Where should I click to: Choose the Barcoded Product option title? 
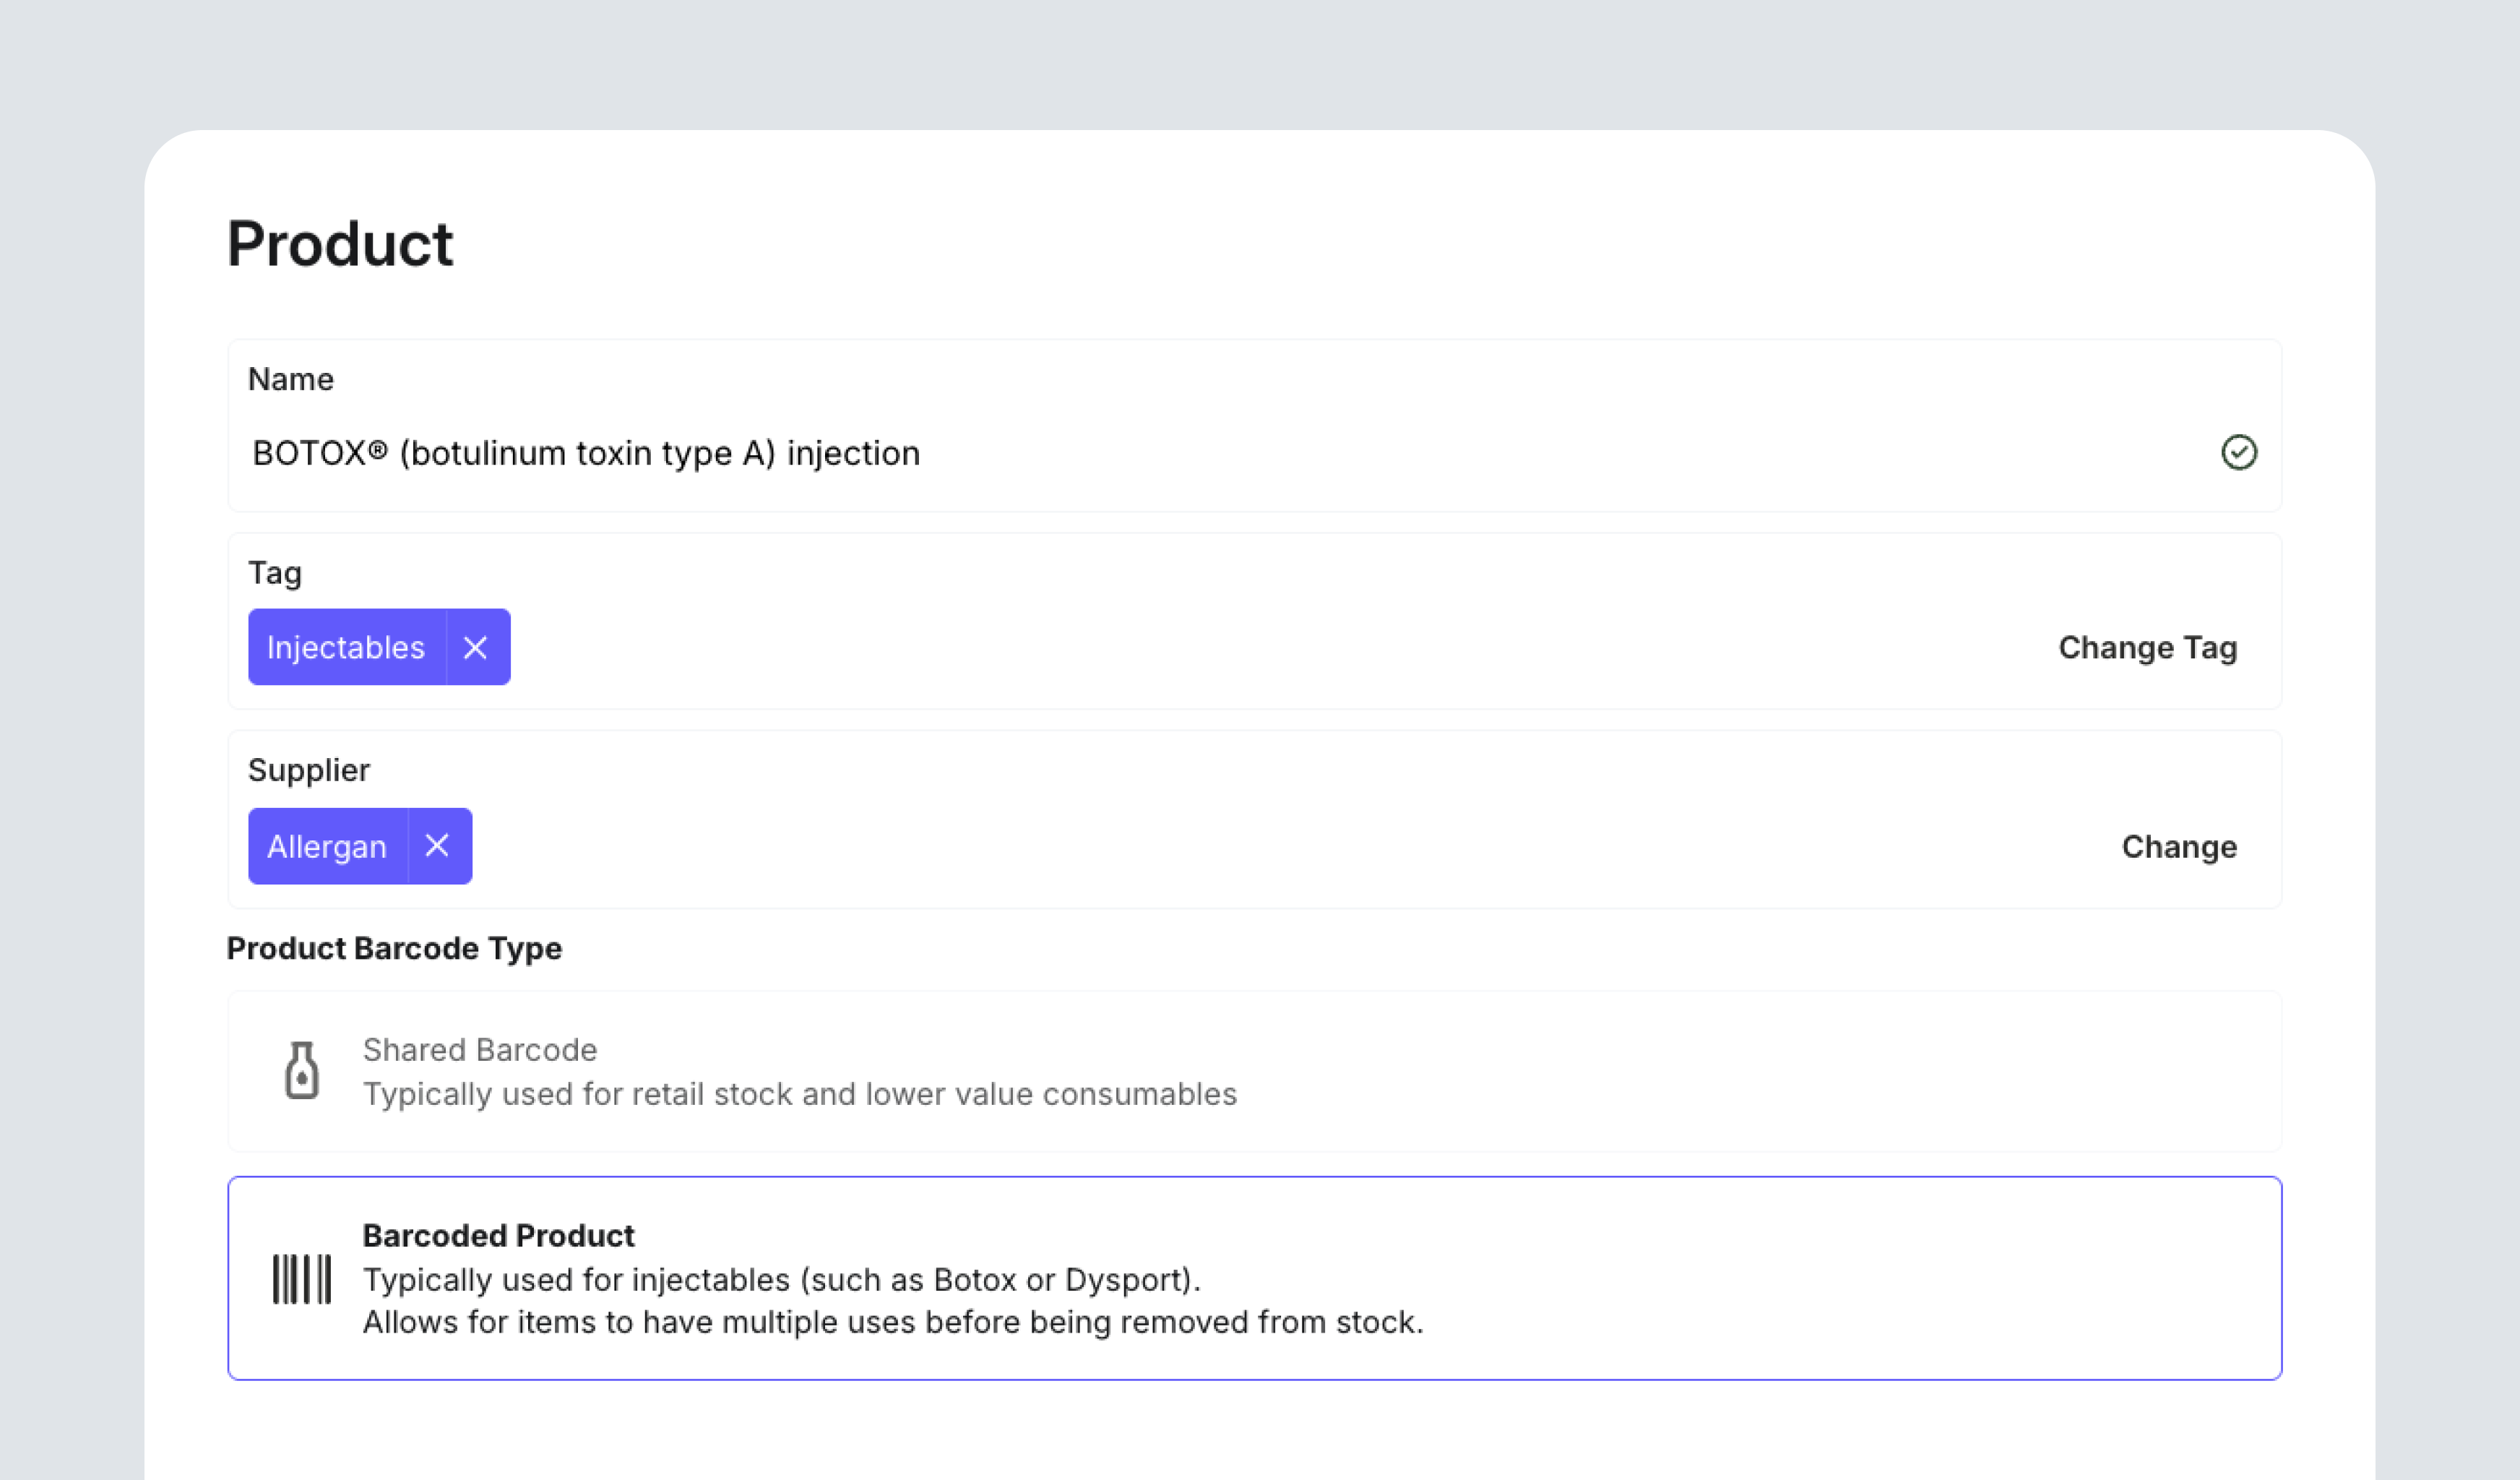(x=498, y=1236)
